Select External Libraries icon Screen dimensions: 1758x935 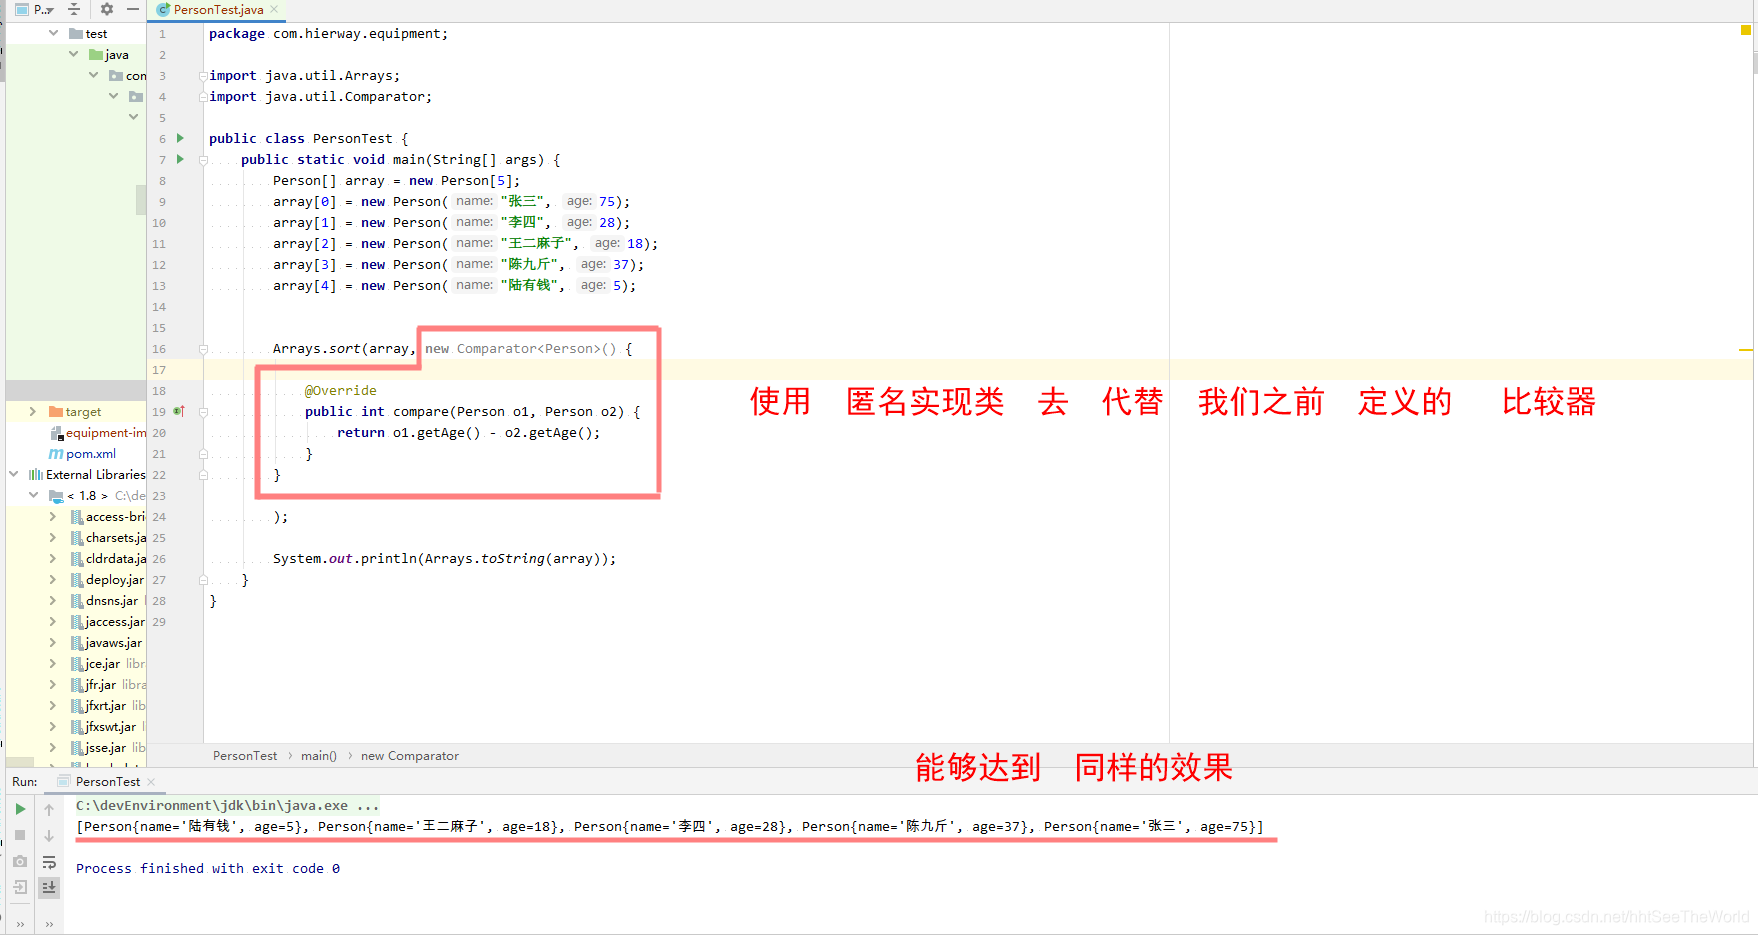click(36, 475)
